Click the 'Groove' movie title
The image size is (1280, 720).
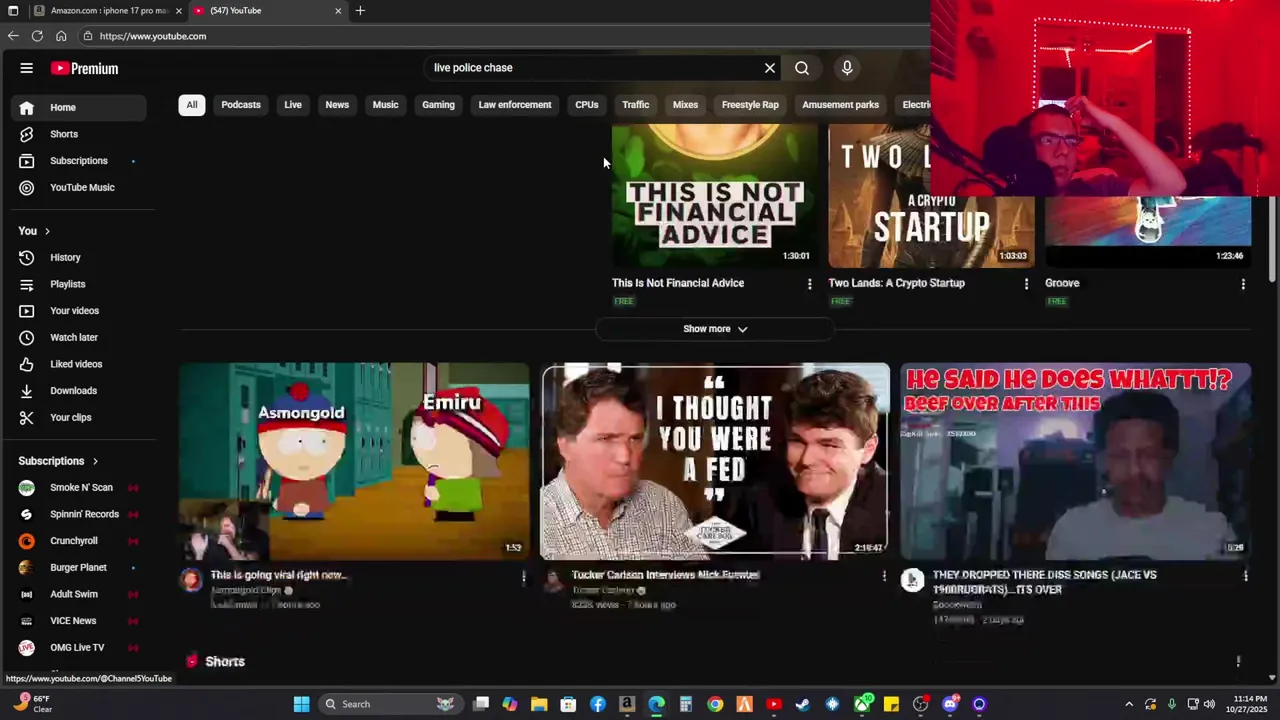click(x=1062, y=283)
